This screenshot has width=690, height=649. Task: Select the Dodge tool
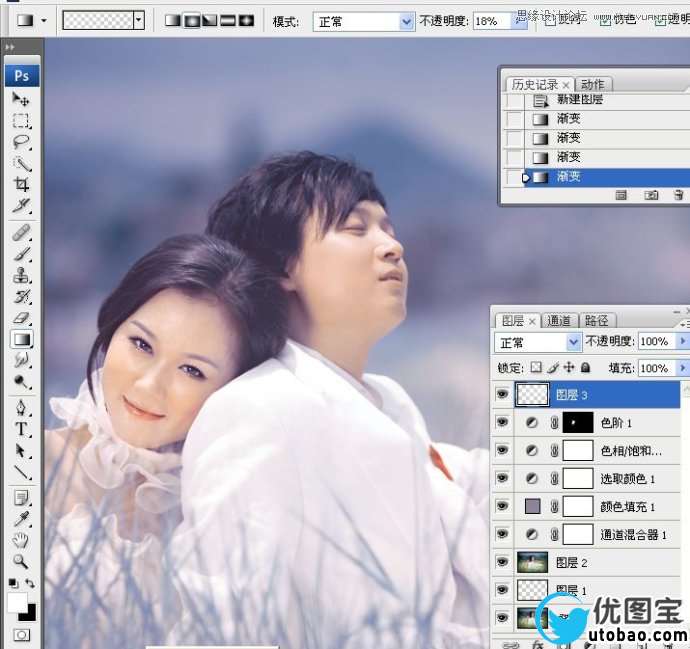21,381
